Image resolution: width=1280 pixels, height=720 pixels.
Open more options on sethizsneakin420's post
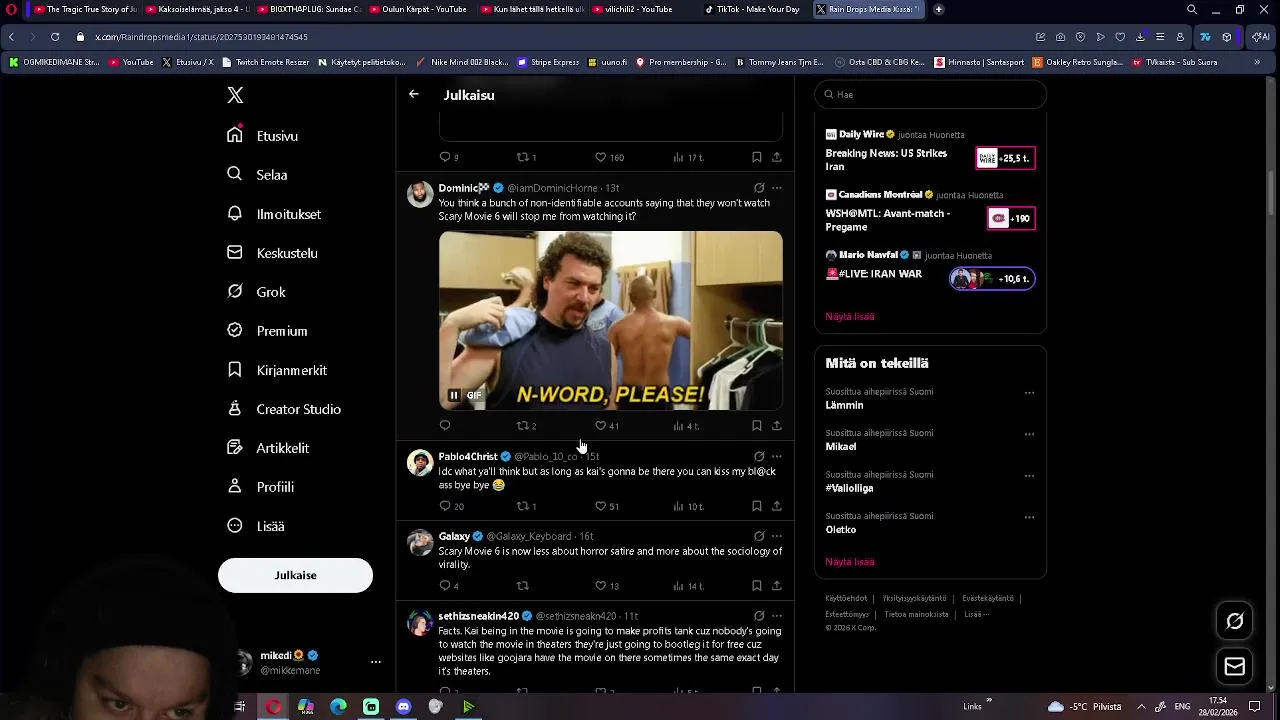pyautogui.click(x=776, y=616)
